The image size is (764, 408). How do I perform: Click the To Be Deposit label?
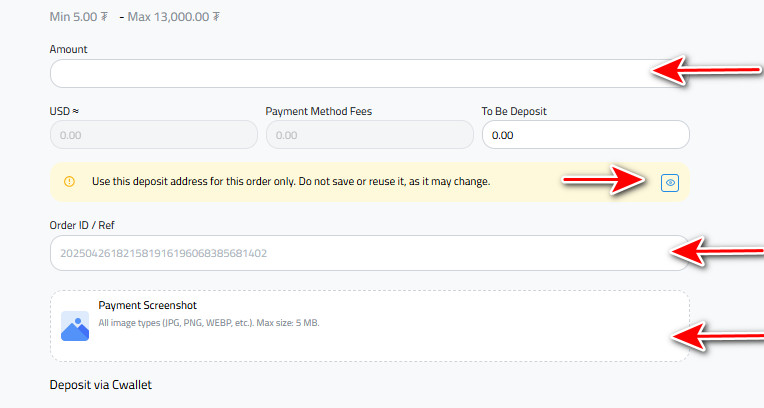(514, 111)
